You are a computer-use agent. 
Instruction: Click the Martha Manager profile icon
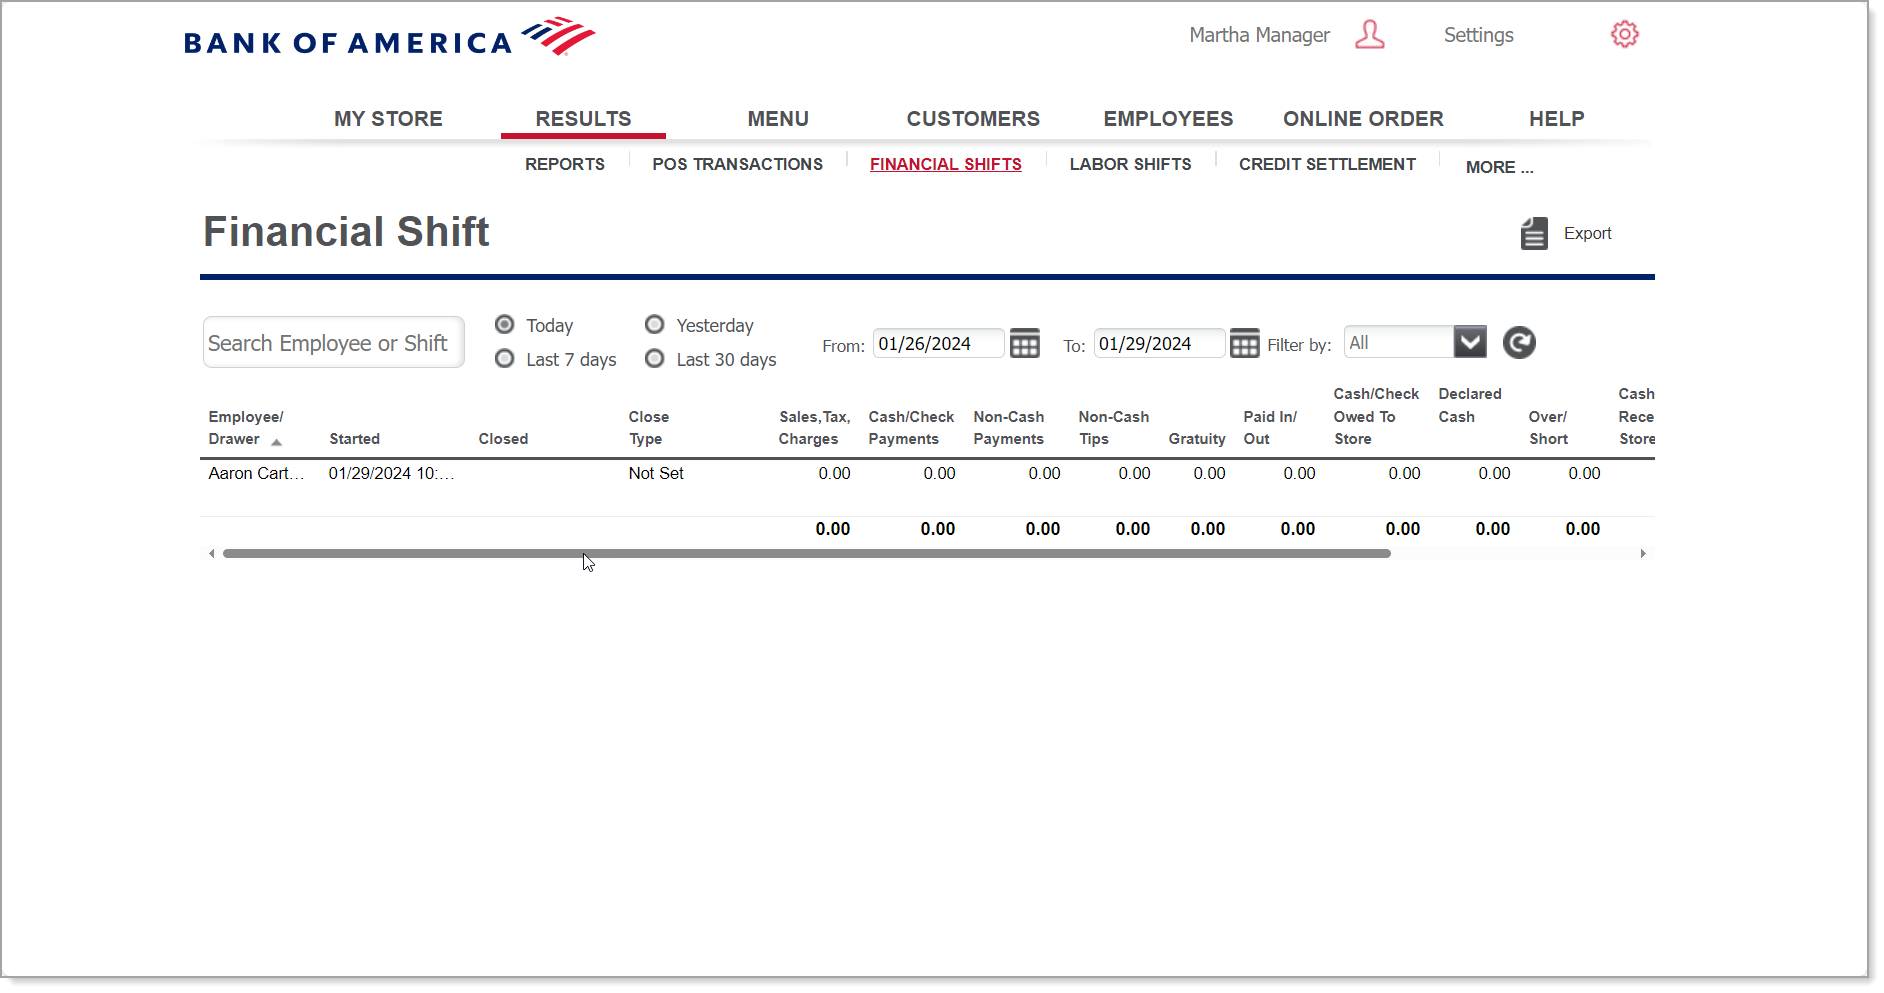1370,34
